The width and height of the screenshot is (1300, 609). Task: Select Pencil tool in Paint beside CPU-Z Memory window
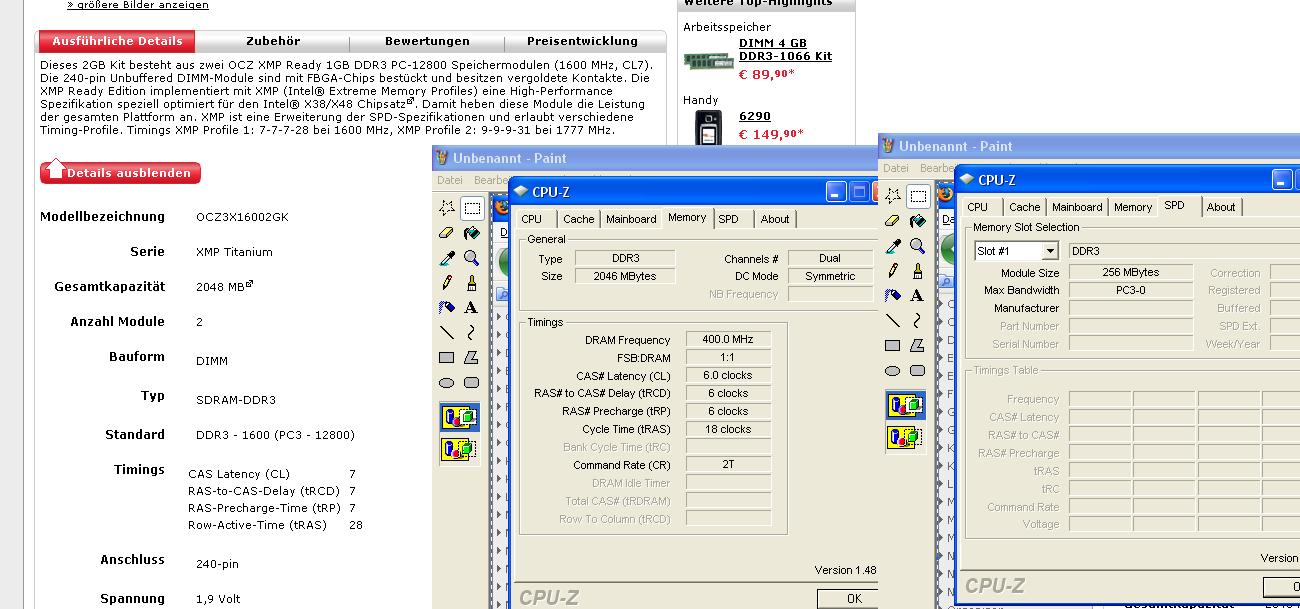click(x=446, y=283)
